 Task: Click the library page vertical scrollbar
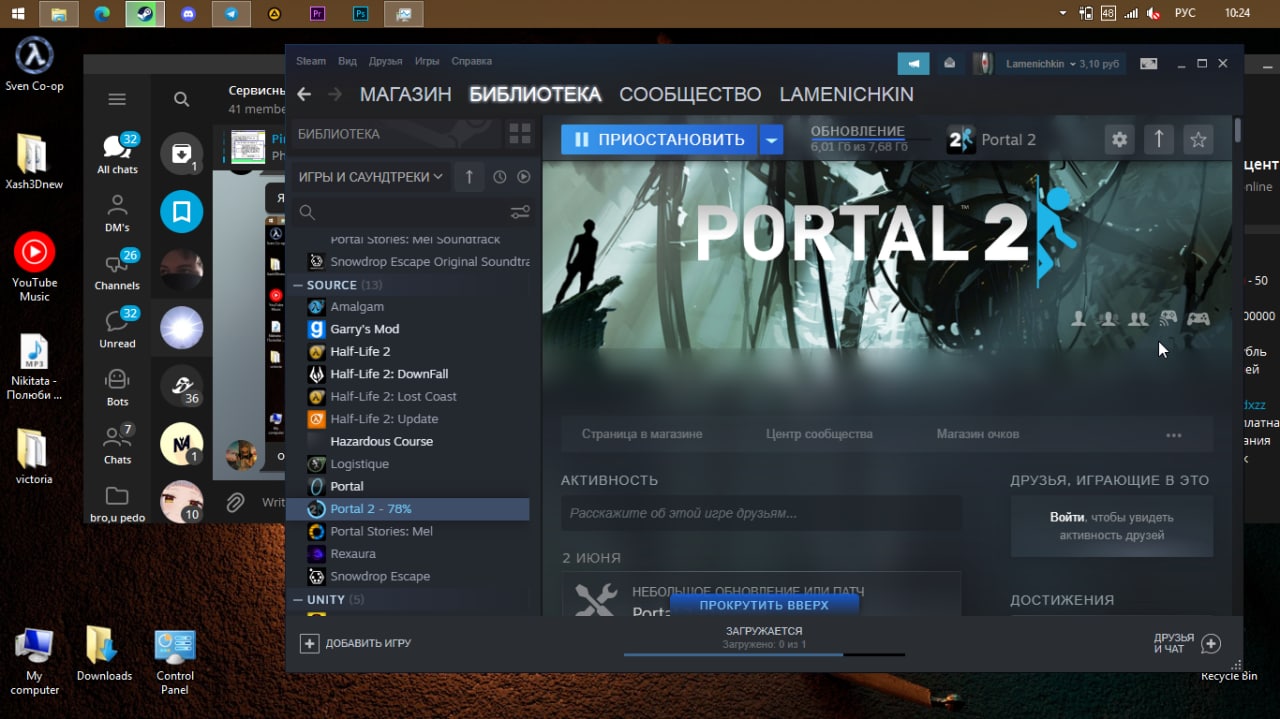coord(1237,130)
